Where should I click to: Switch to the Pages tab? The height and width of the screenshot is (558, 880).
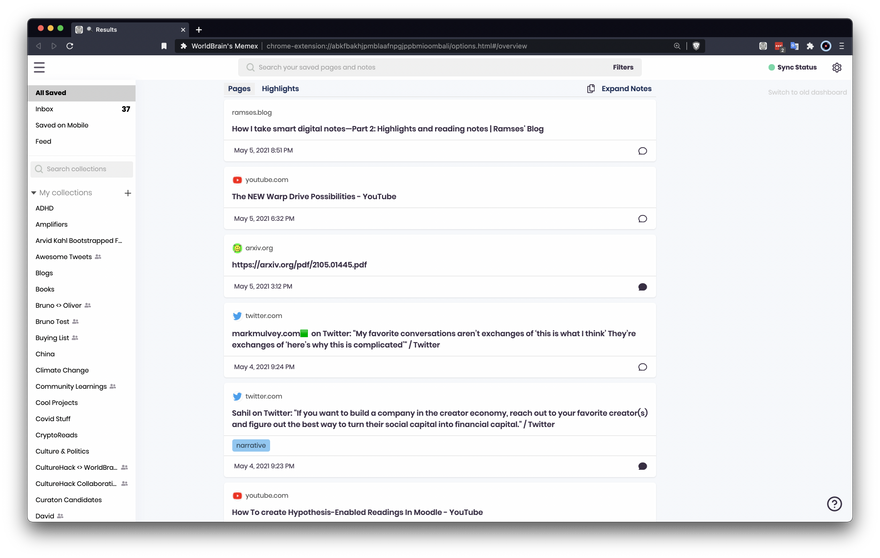tap(239, 89)
